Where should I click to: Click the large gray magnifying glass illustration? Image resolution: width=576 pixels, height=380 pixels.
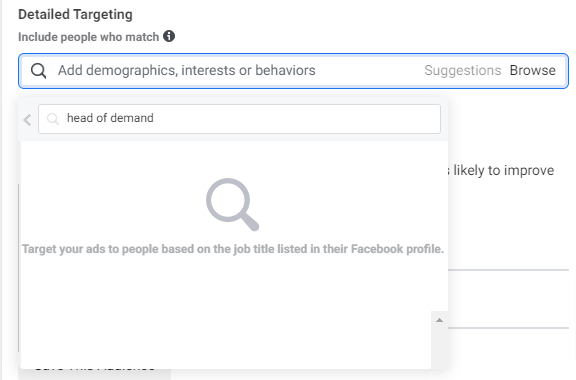point(233,204)
